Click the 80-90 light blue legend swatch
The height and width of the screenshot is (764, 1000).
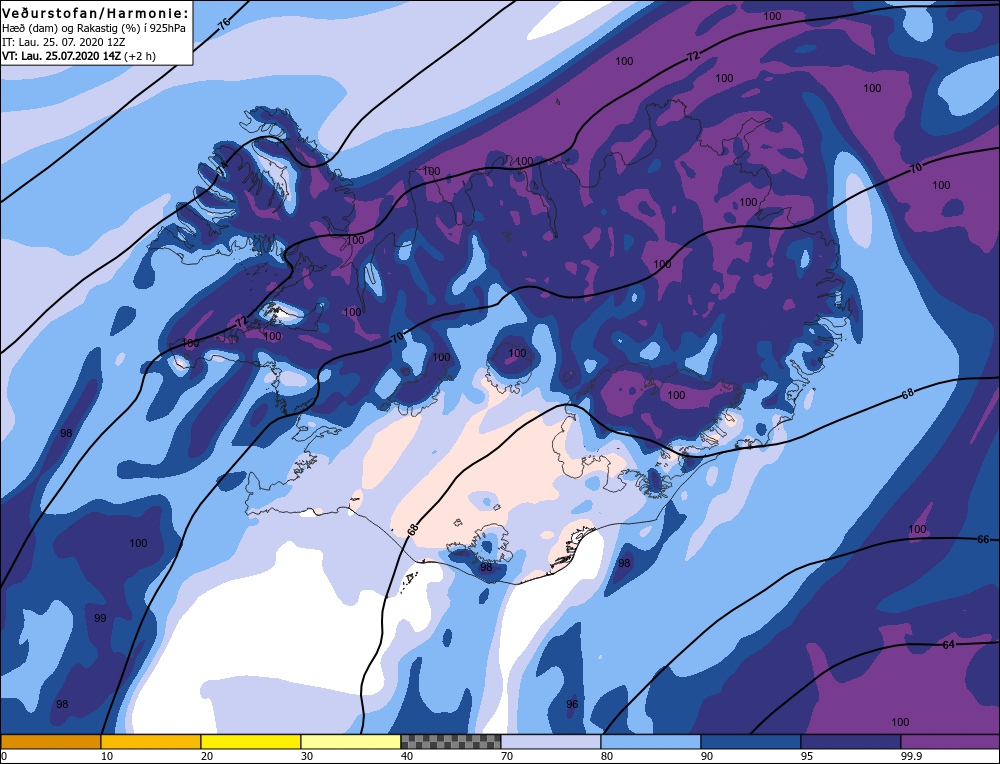[651, 742]
